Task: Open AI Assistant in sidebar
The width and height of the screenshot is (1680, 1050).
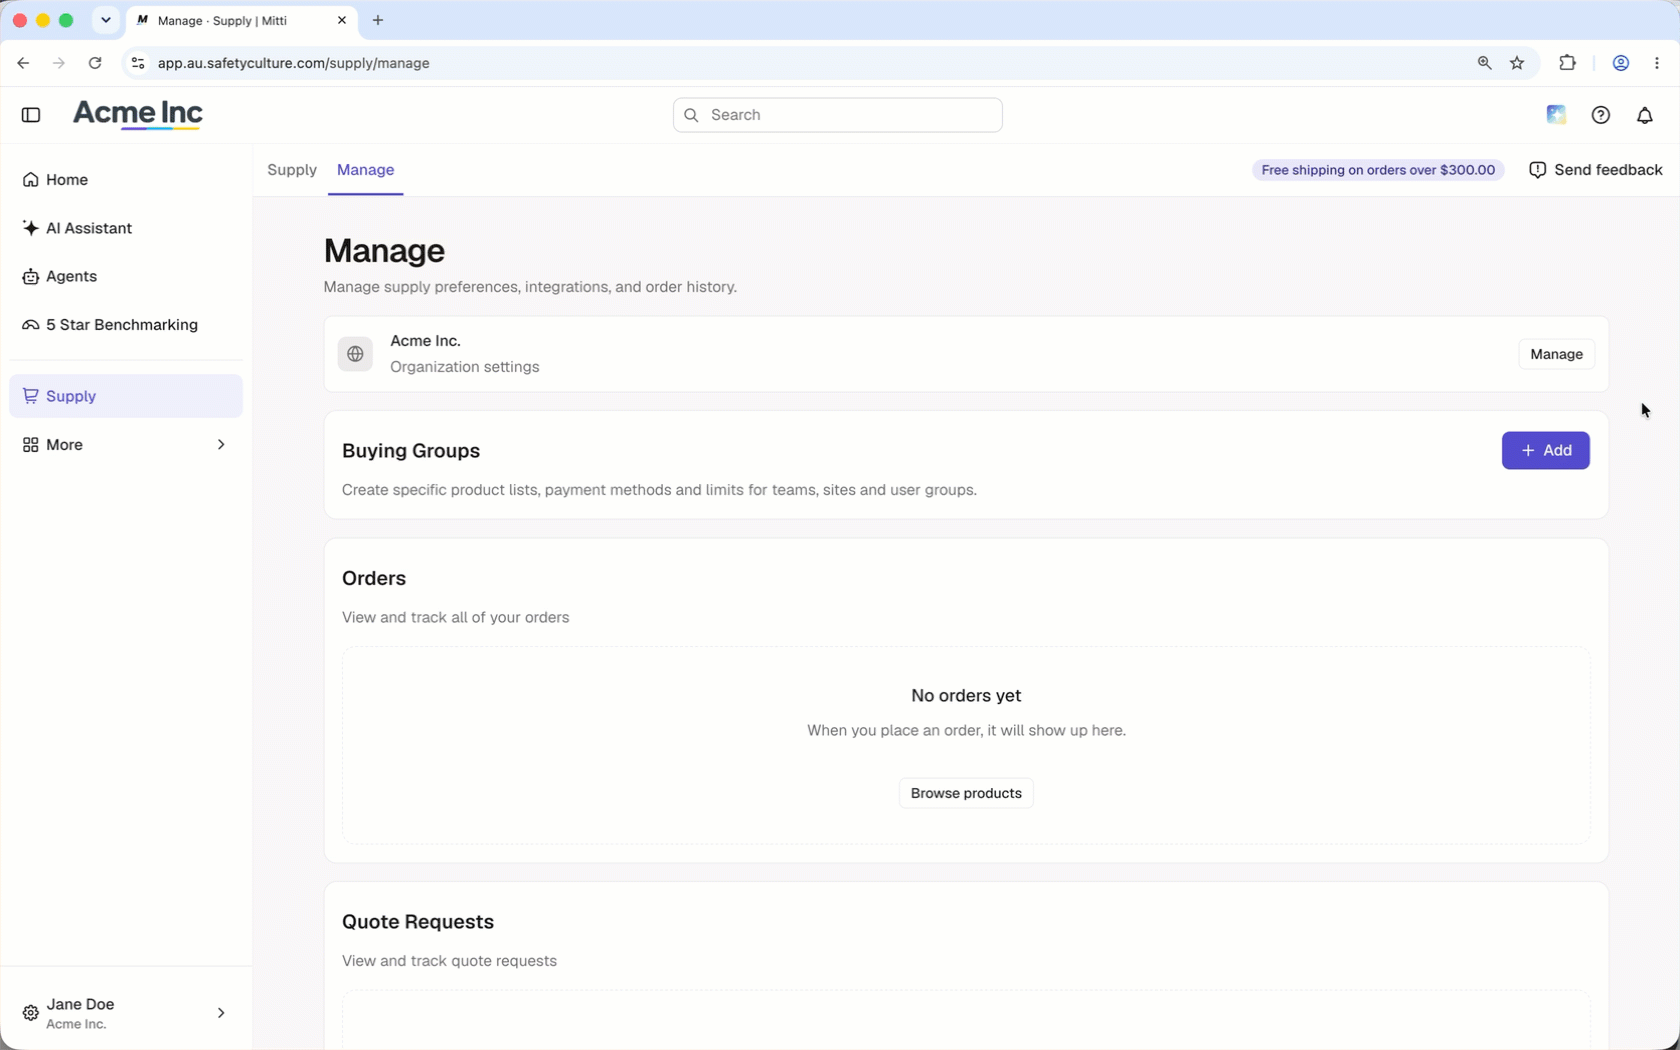Action: [126, 228]
